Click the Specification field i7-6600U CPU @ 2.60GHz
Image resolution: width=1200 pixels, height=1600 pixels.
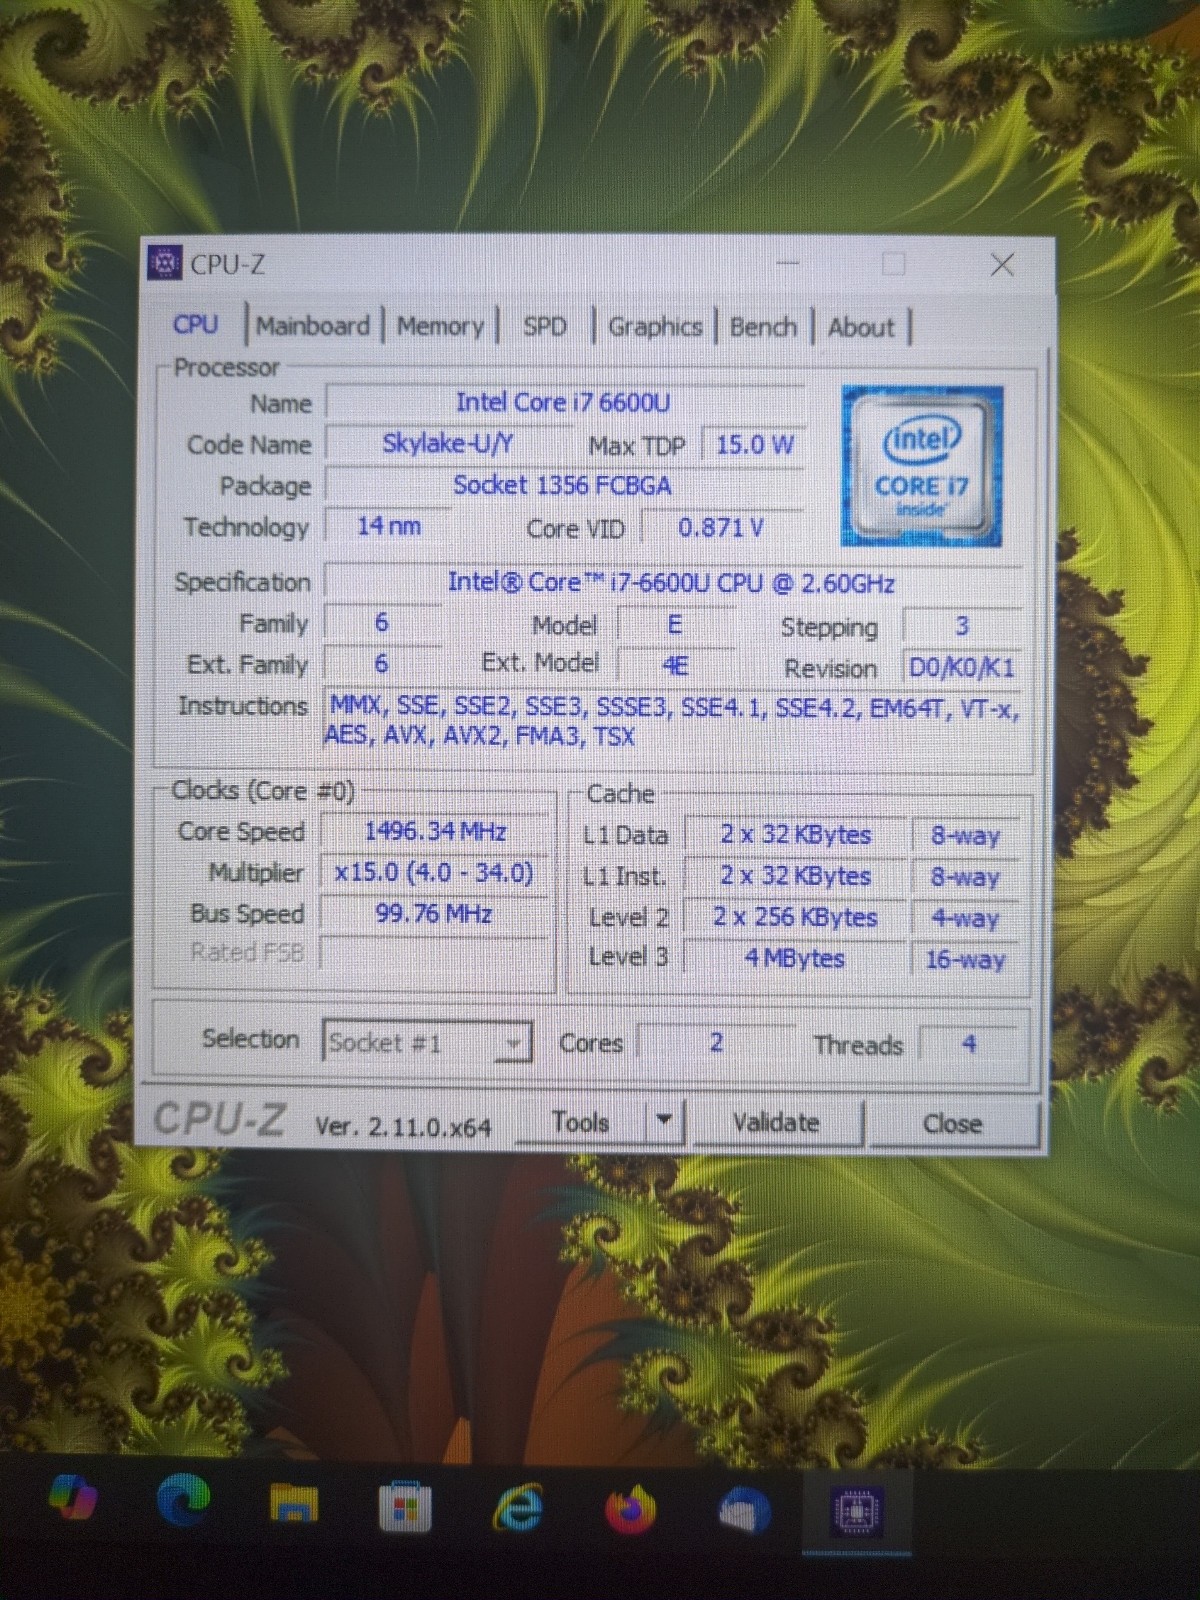(672, 582)
